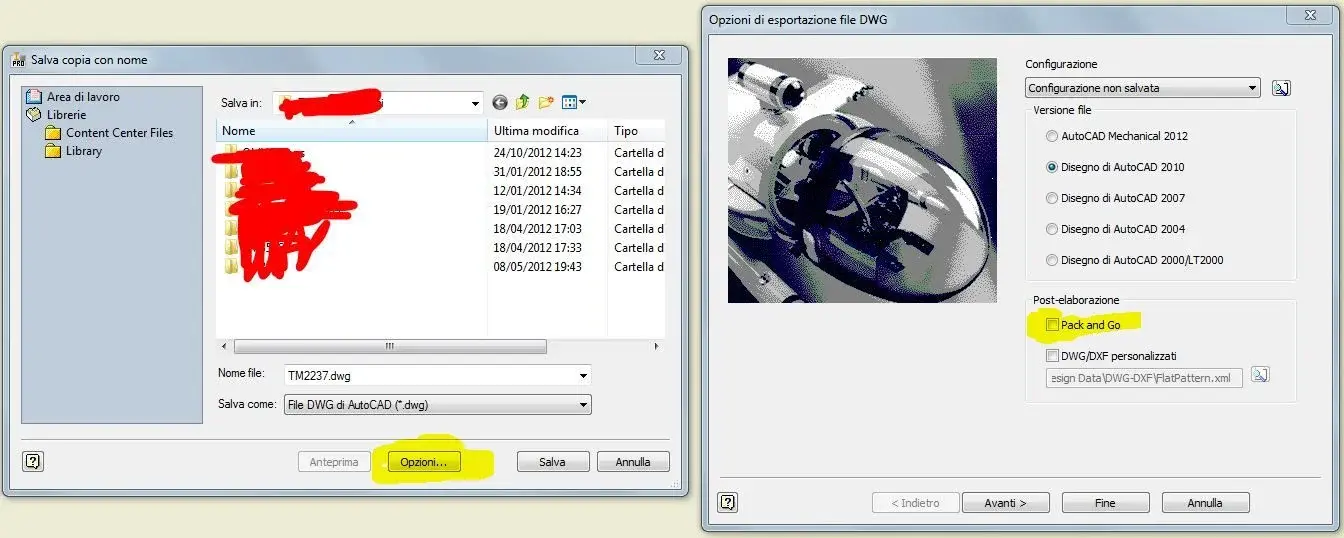Image resolution: width=1344 pixels, height=538 pixels.
Task: Select Libraries icon in sidebar
Action: 34,115
